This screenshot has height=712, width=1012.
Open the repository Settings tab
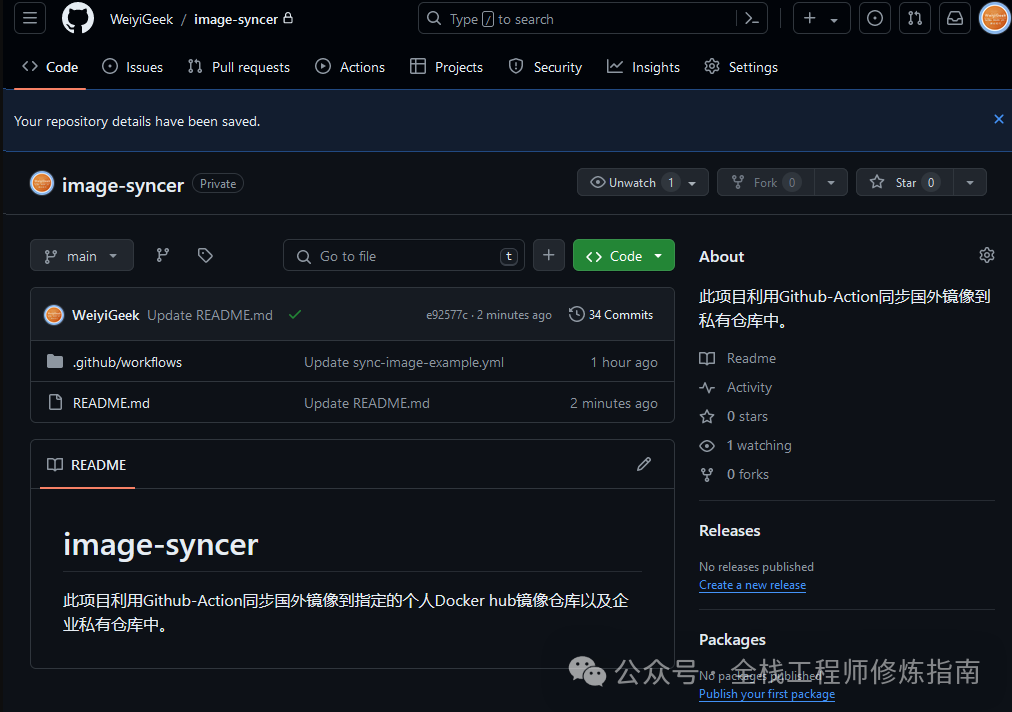(741, 67)
